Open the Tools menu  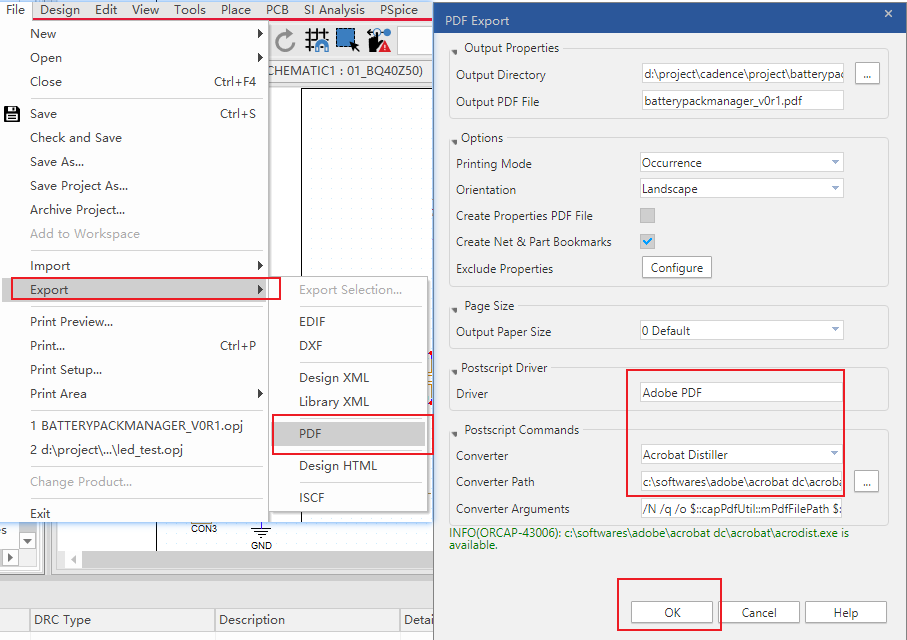190,10
